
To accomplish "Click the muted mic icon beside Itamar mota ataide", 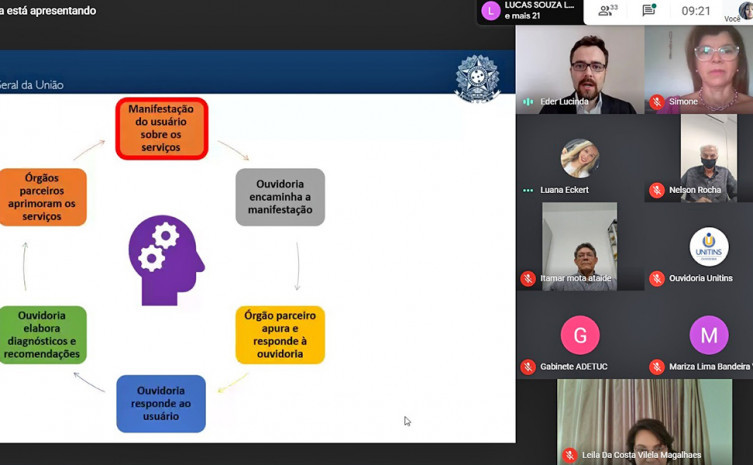I will click(528, 278).
